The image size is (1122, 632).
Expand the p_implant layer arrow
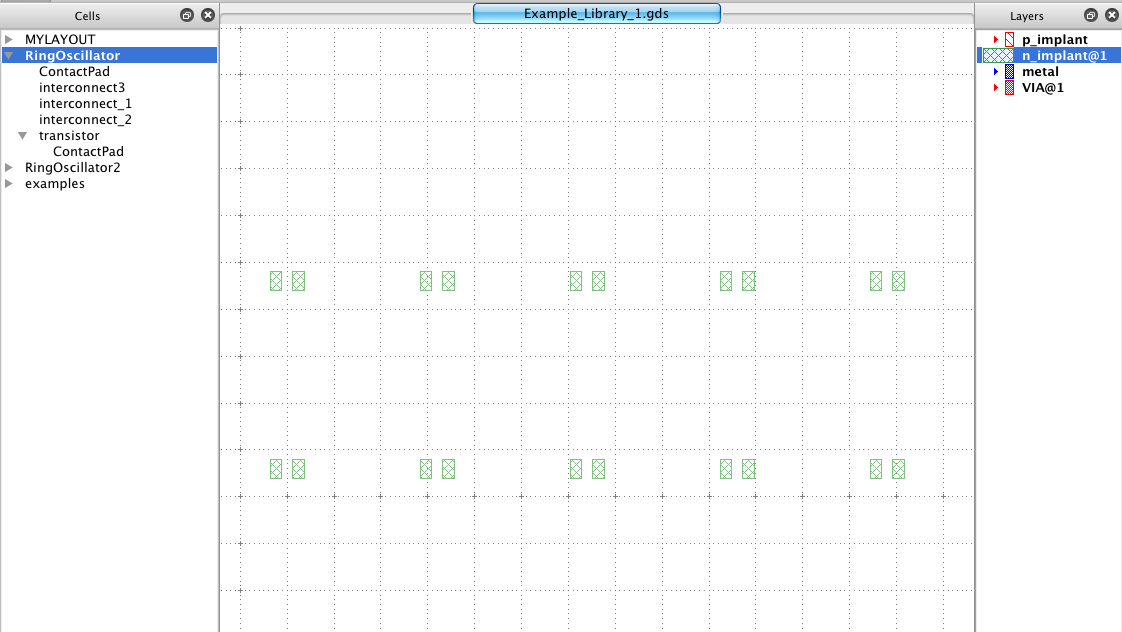995,39
